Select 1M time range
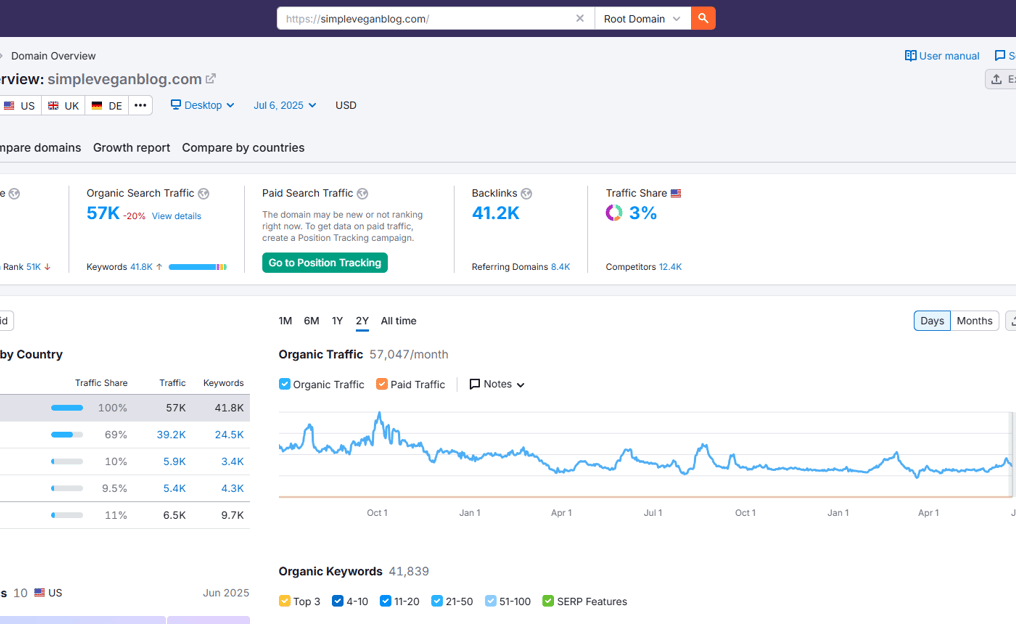 pyautogui.click(x=285, y=321)
